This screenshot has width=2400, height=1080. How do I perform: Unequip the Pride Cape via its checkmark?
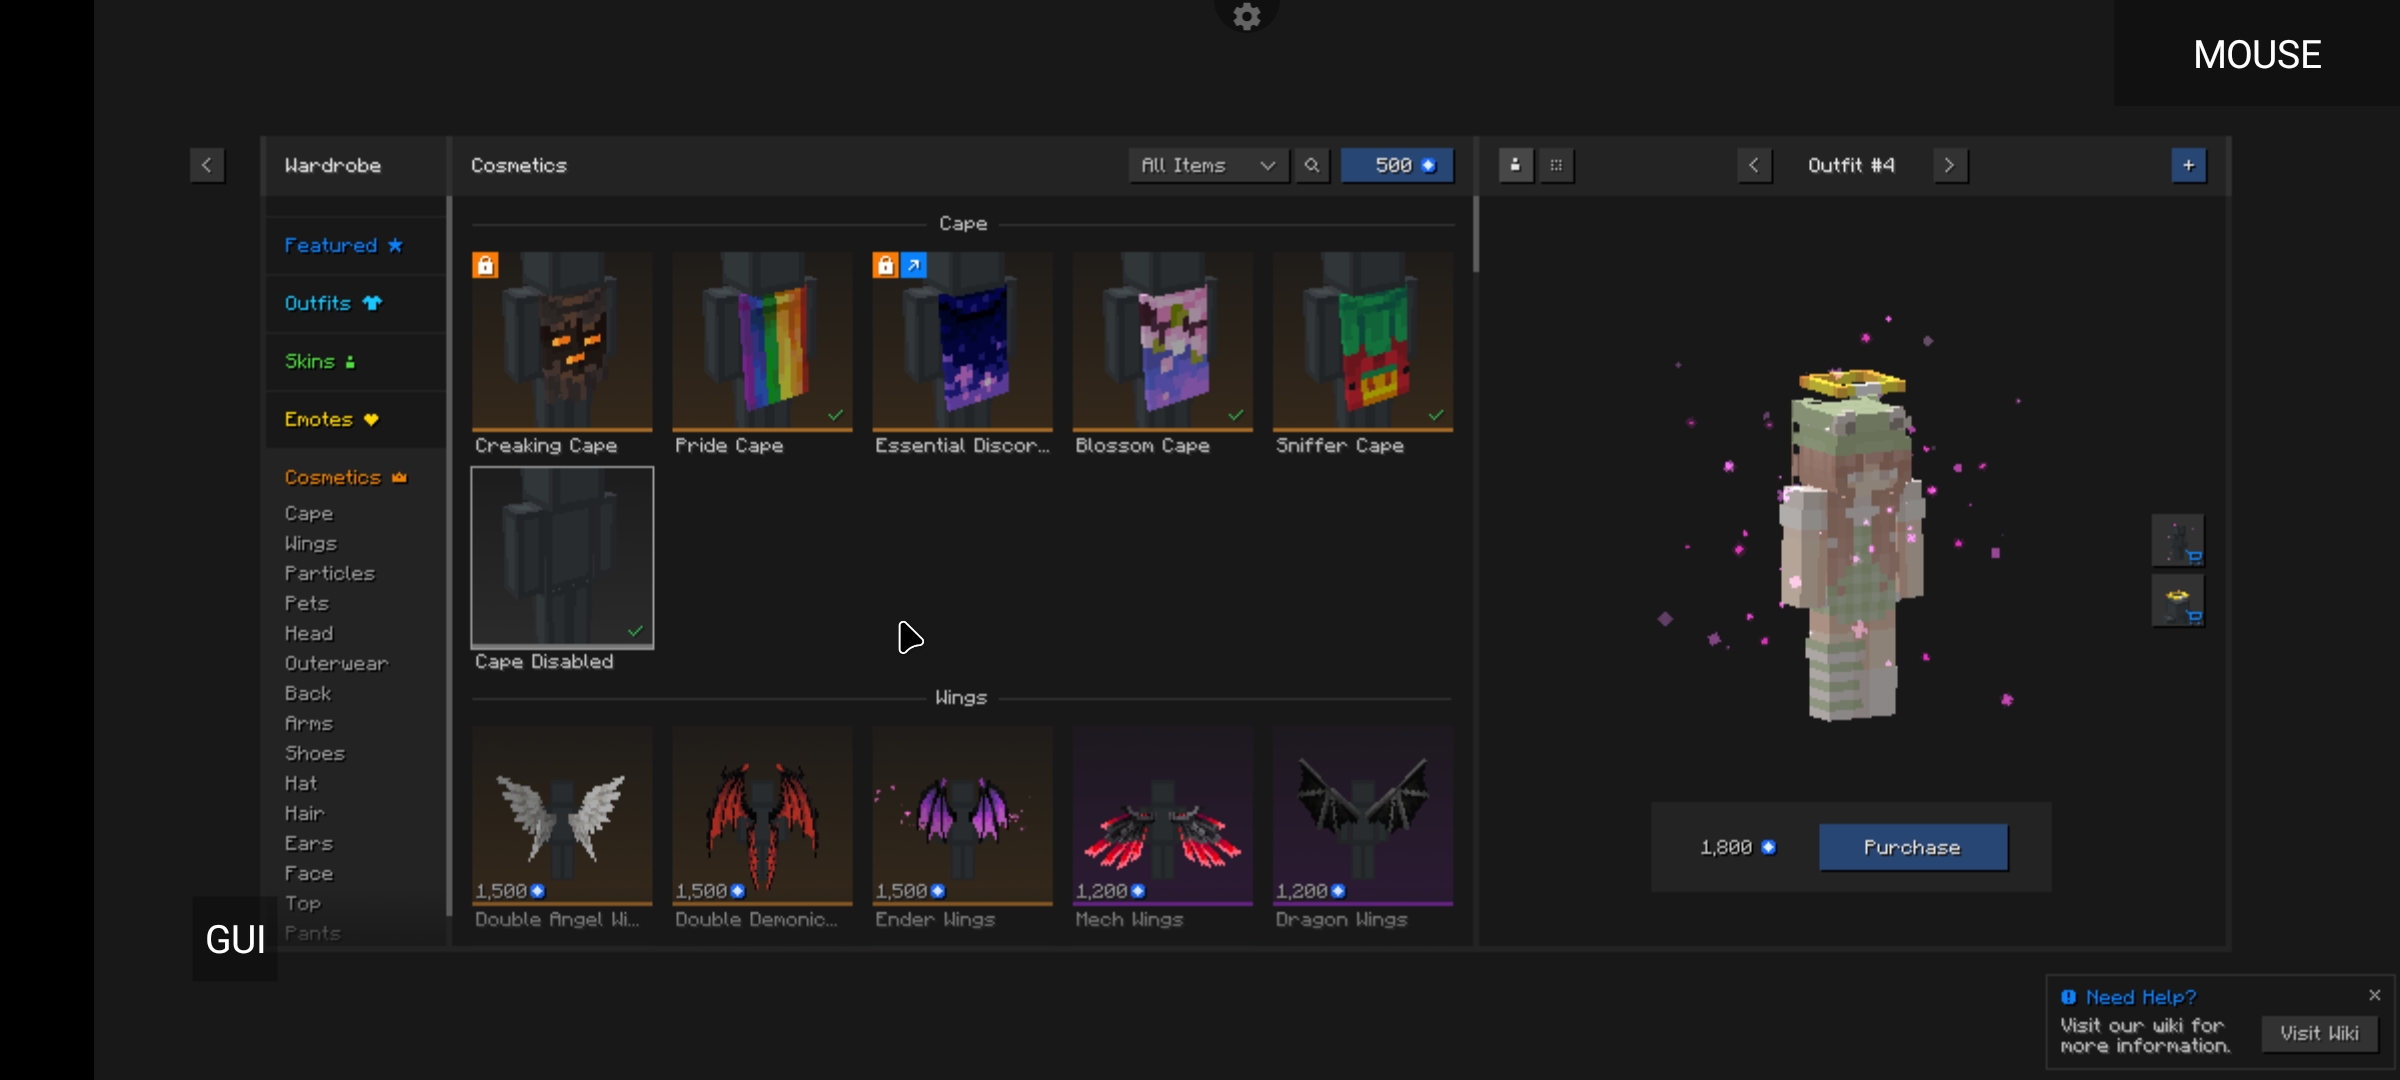(x=836, y=414)
